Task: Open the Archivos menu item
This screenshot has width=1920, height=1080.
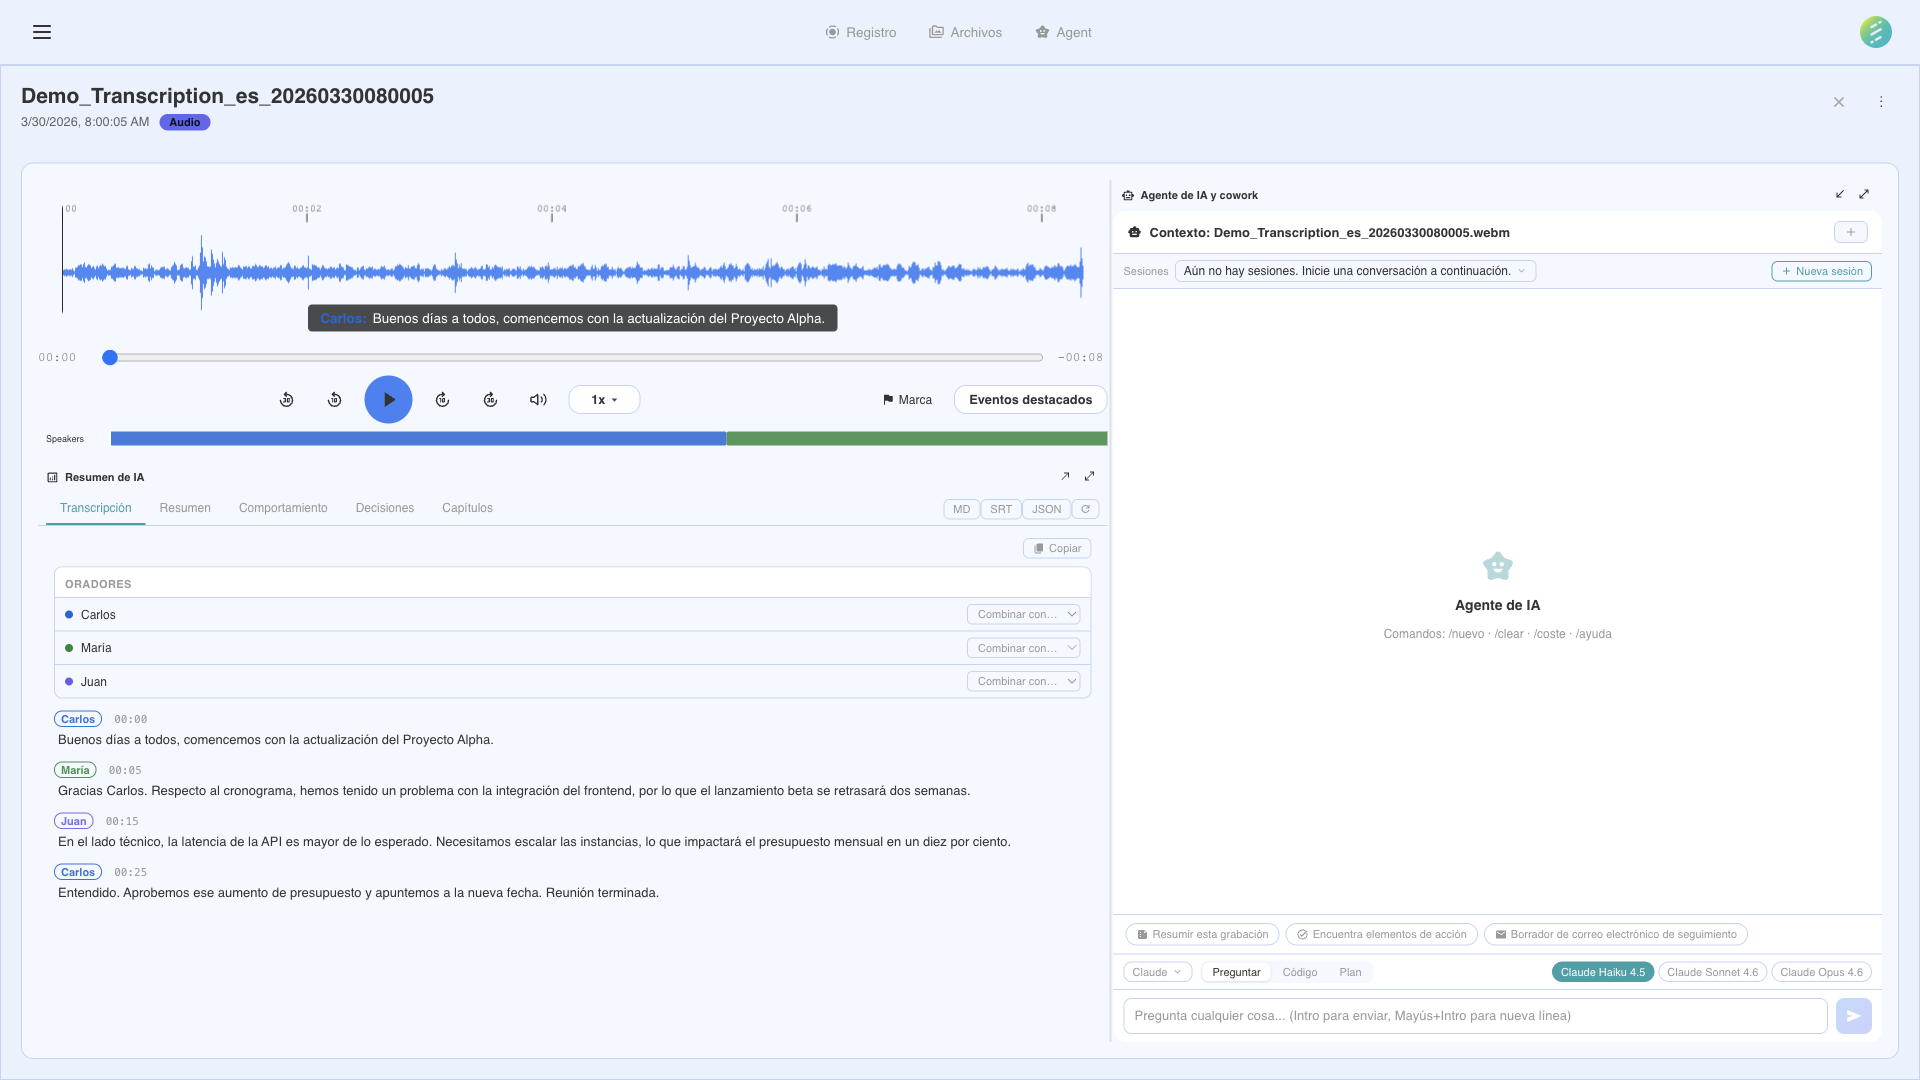Action: tap(965, 32)
